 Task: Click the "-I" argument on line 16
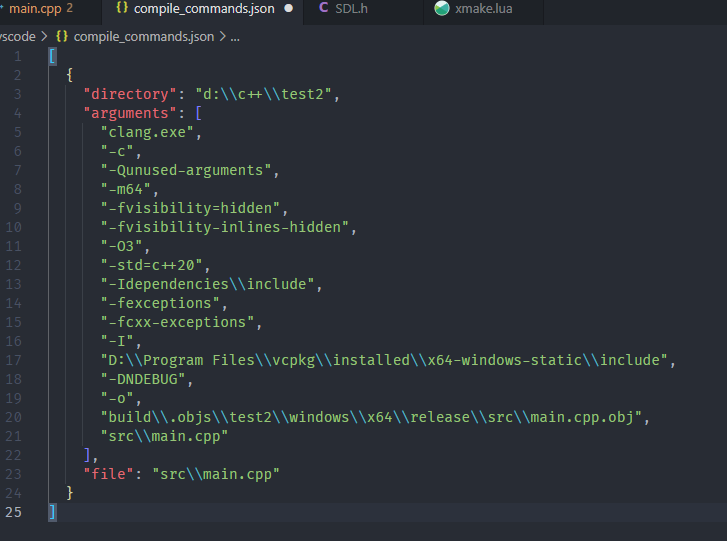click(117, 341)
